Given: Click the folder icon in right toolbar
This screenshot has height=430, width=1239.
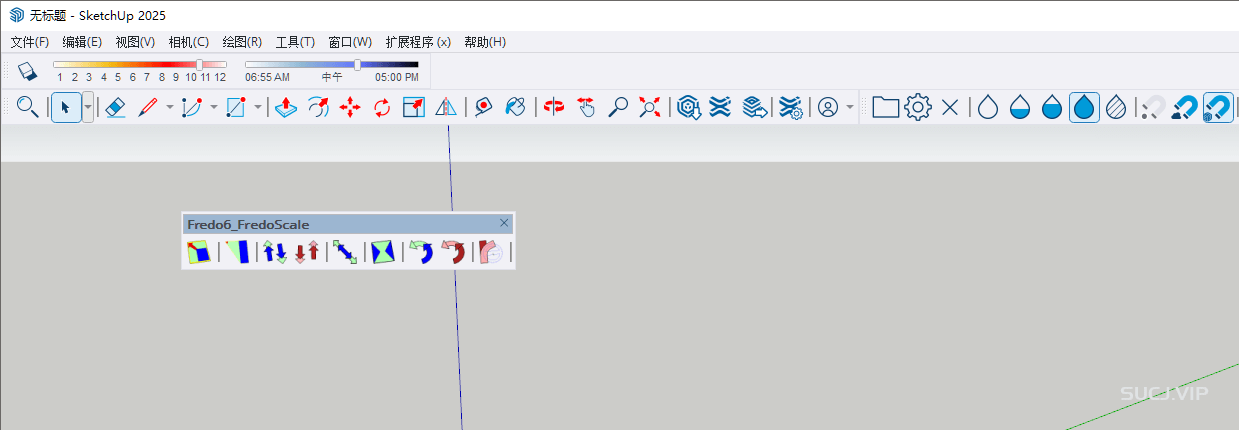Looking at the screenshot, I should pyautogui.click(x=885, y=107).
